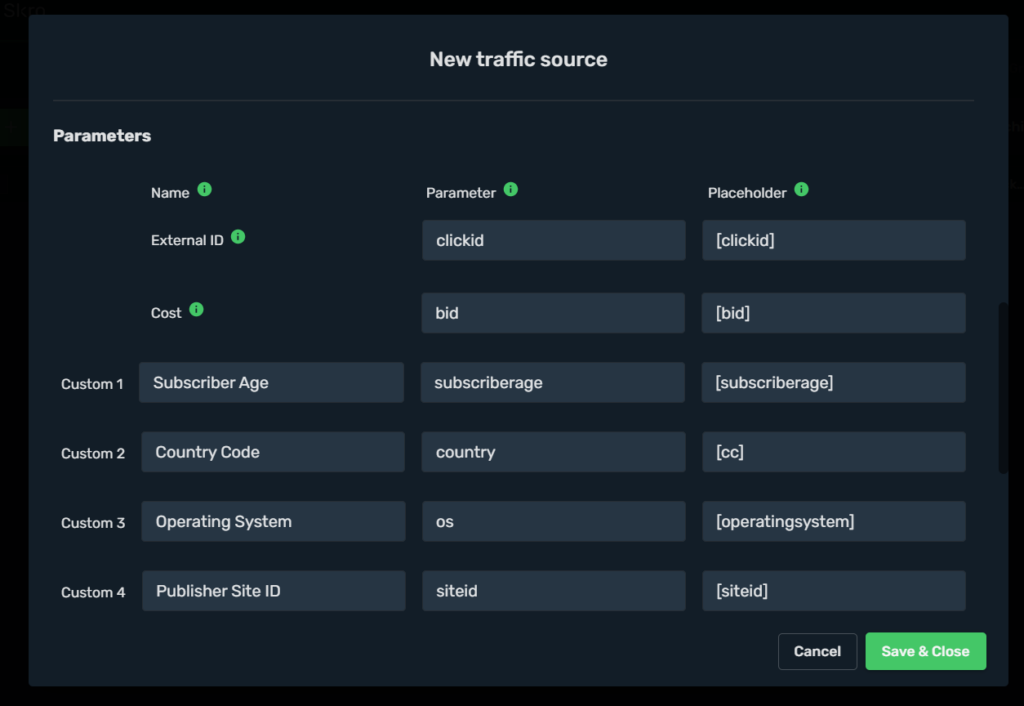Click the Operating System name field
This screenshot has width=1024, height=706.
point(273,521)
